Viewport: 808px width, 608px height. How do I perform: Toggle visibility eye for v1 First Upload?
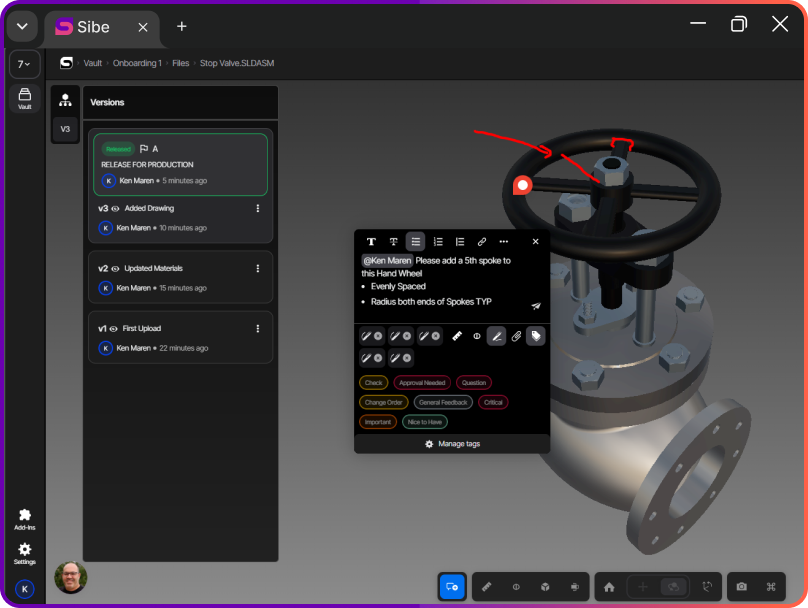pyautogui.click(x=114, y=329)
